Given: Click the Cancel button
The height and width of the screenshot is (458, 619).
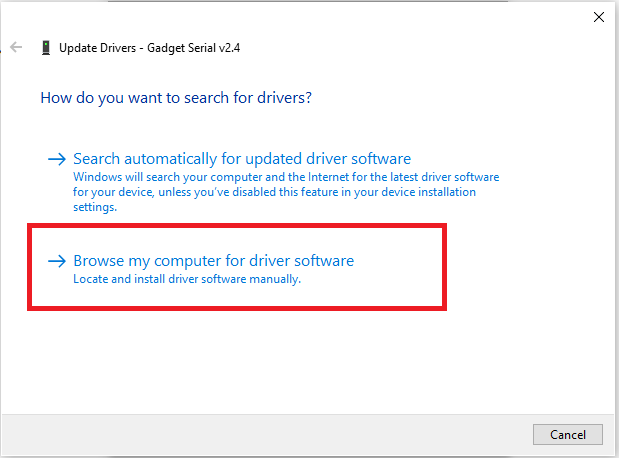Looking at the screenshot, I should (568, 434).
